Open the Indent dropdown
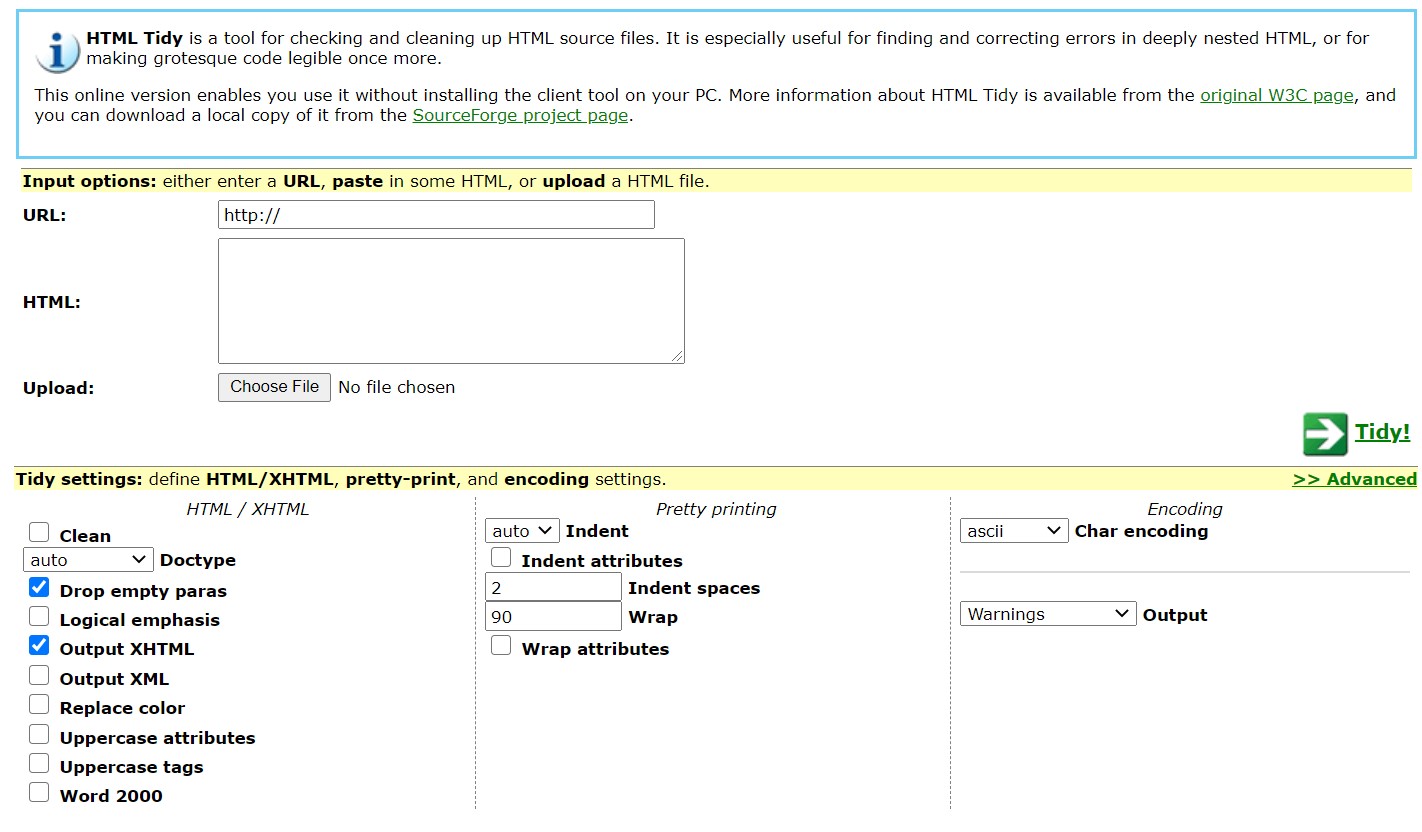1422x832 pixels. (x=521, y=530)
